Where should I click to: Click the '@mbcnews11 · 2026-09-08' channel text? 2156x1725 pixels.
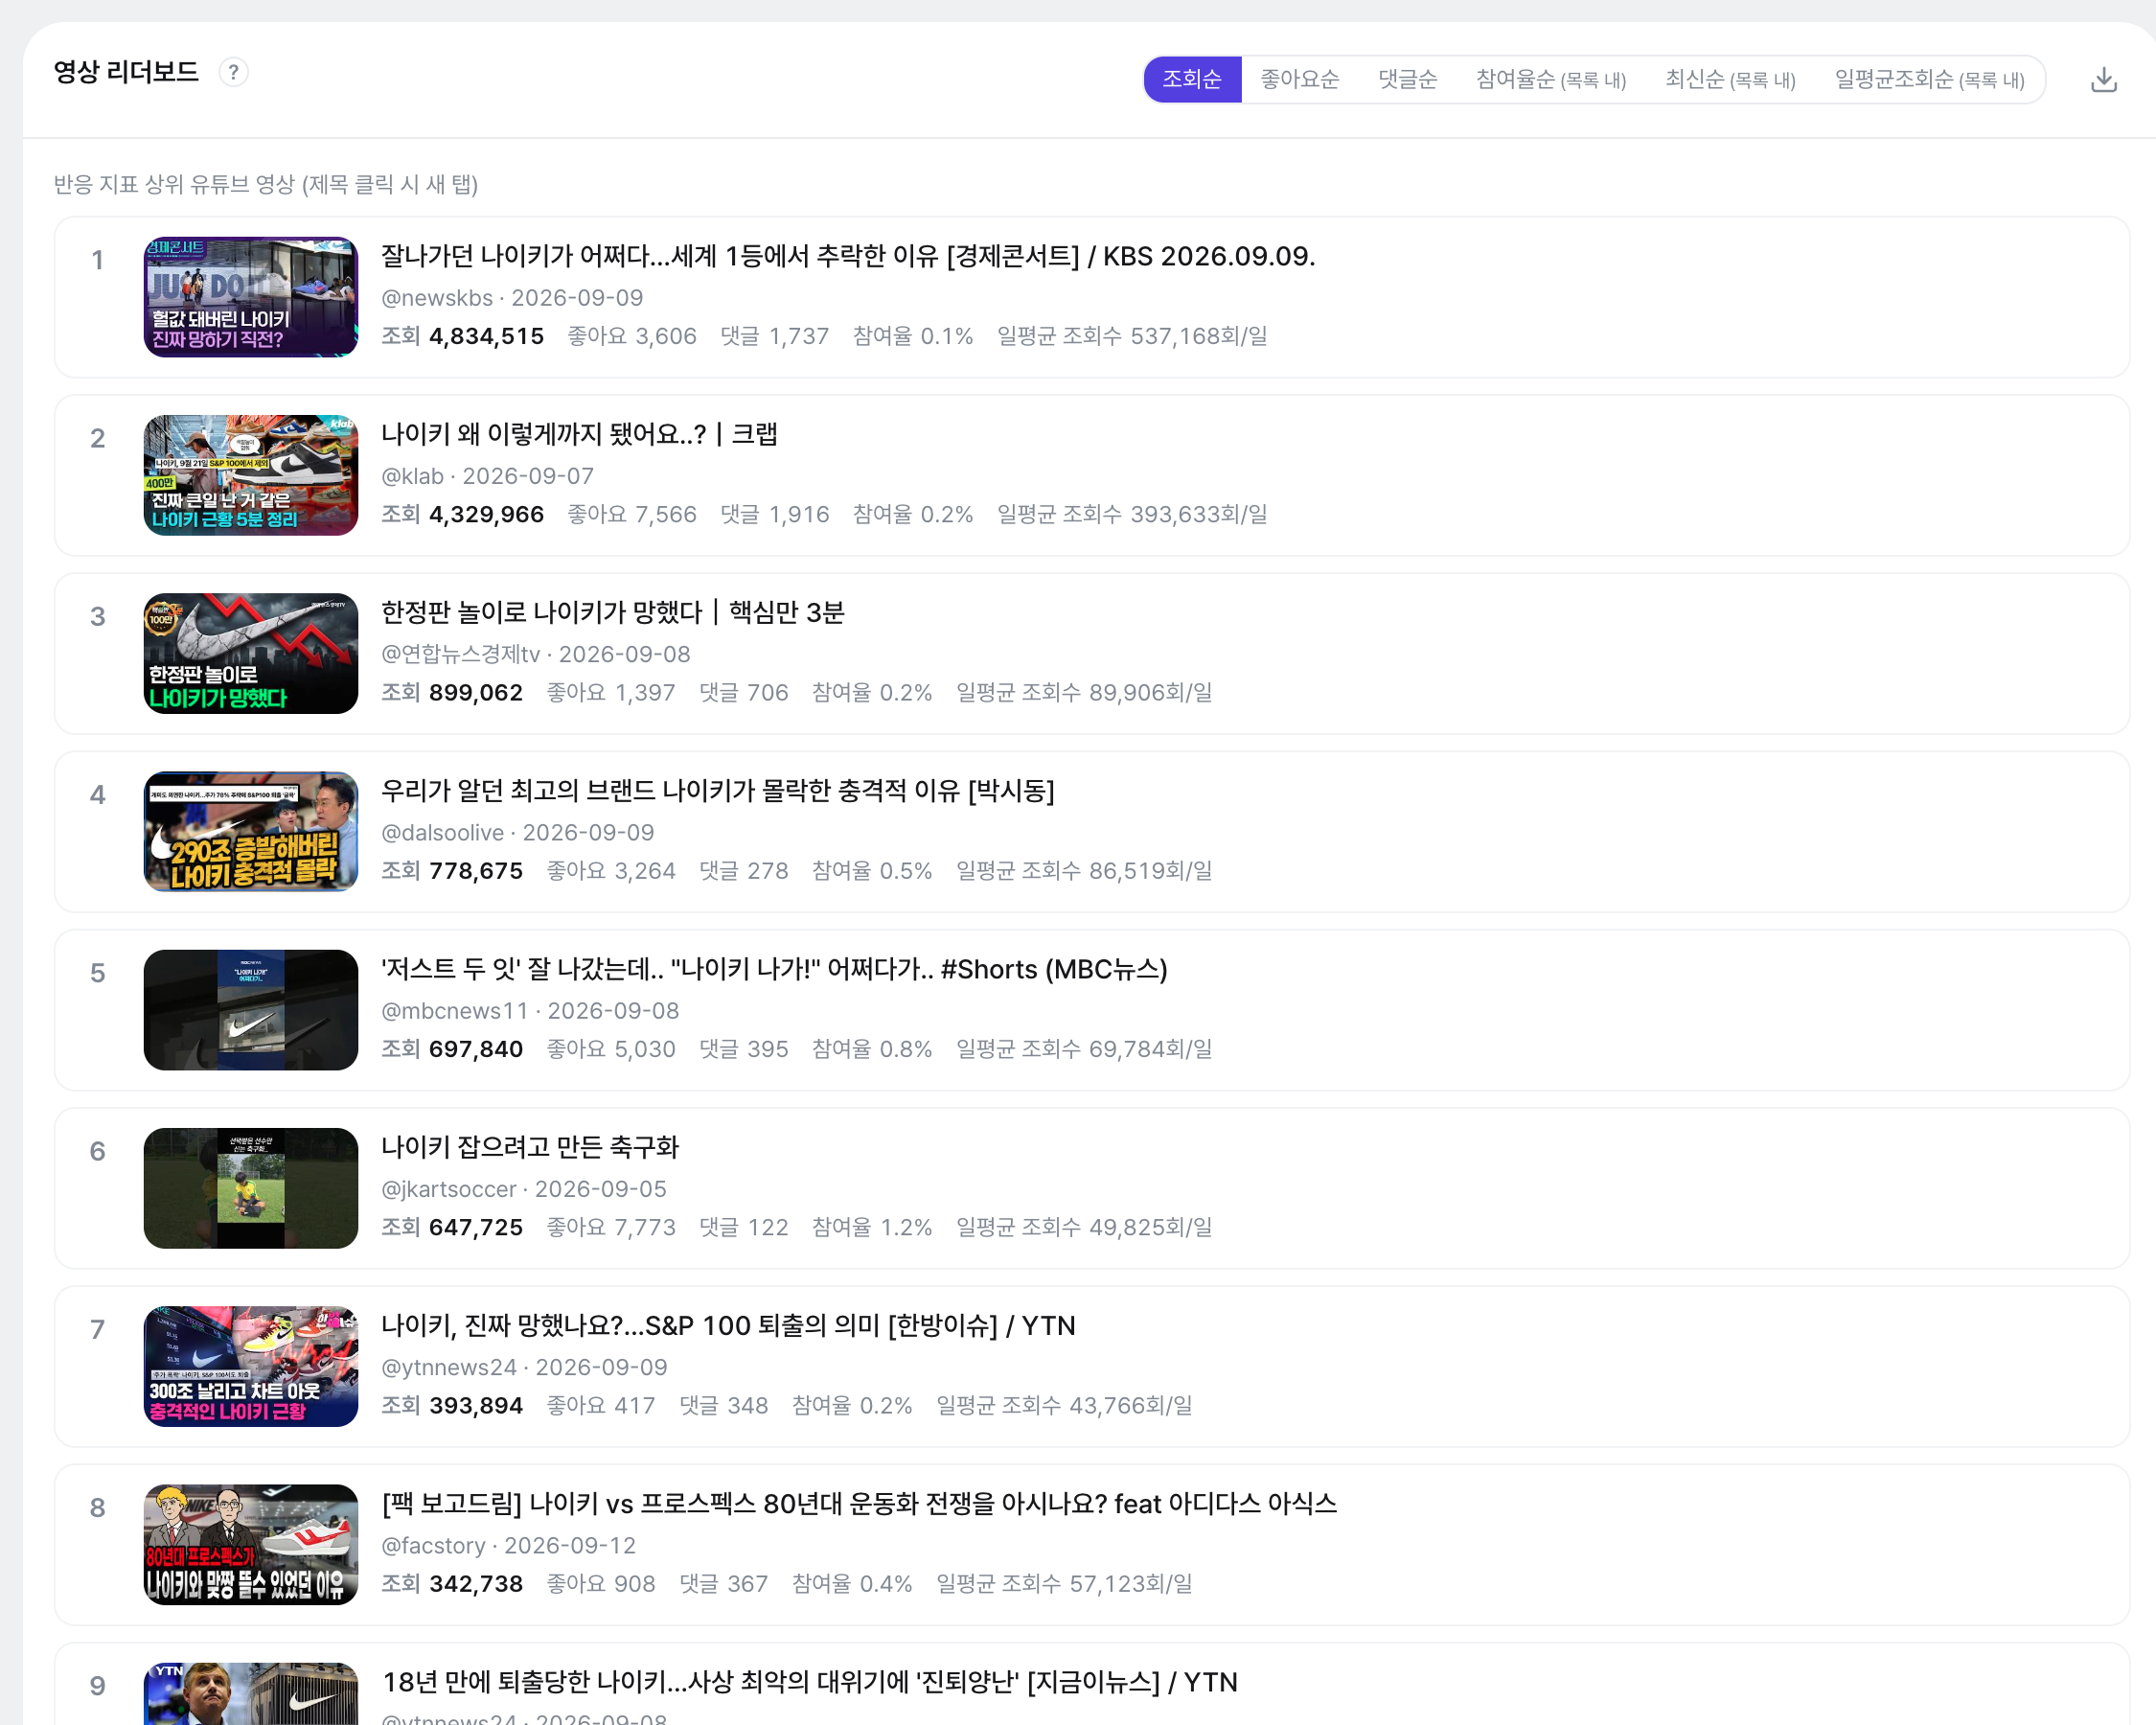tap(530, 1011)
